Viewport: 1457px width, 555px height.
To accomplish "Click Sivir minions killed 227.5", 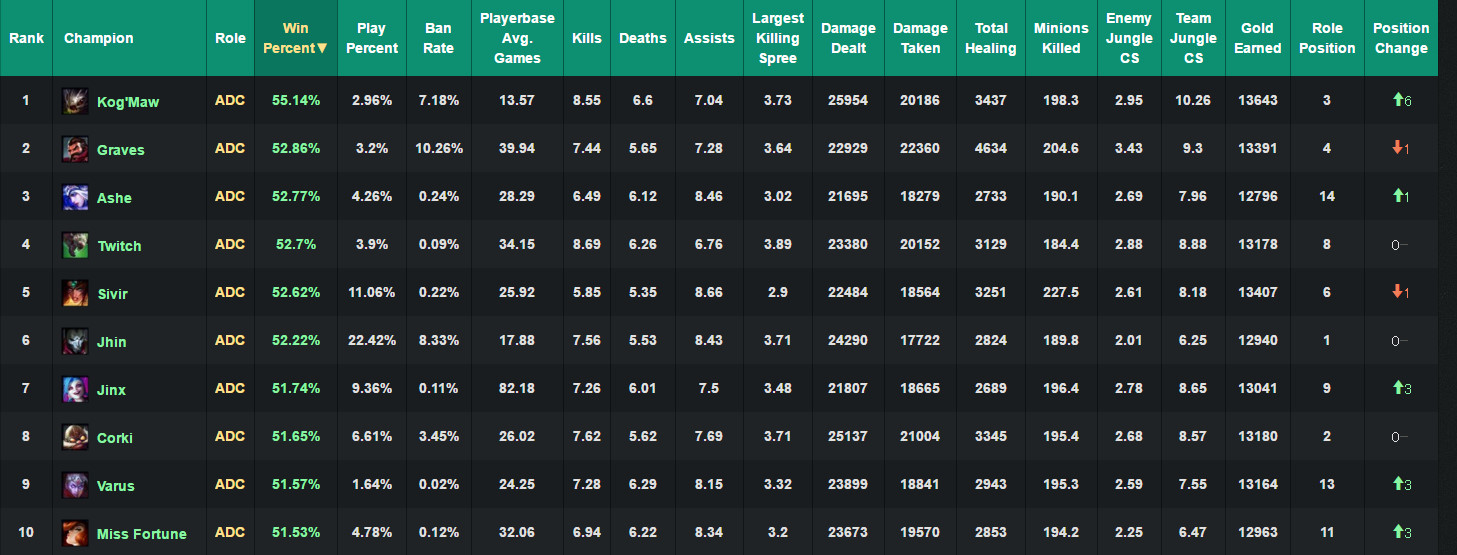I will [1061, 292].
